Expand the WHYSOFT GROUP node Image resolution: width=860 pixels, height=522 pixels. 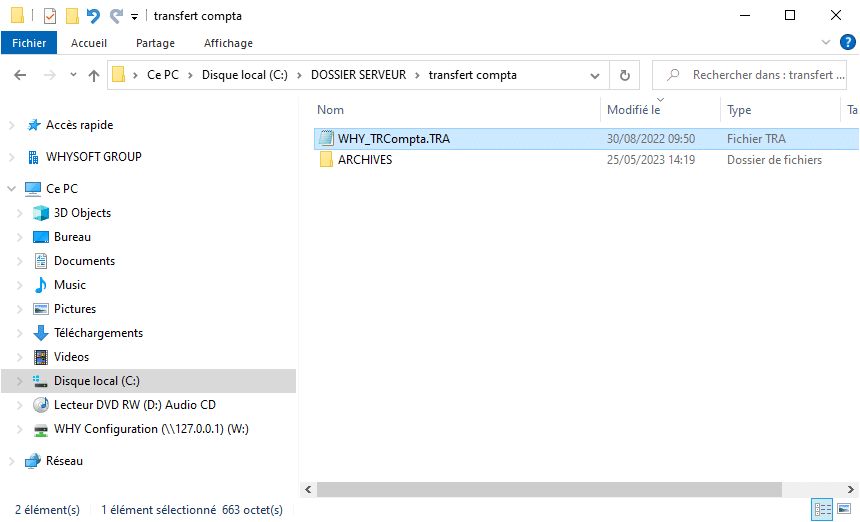click(12, 157)
